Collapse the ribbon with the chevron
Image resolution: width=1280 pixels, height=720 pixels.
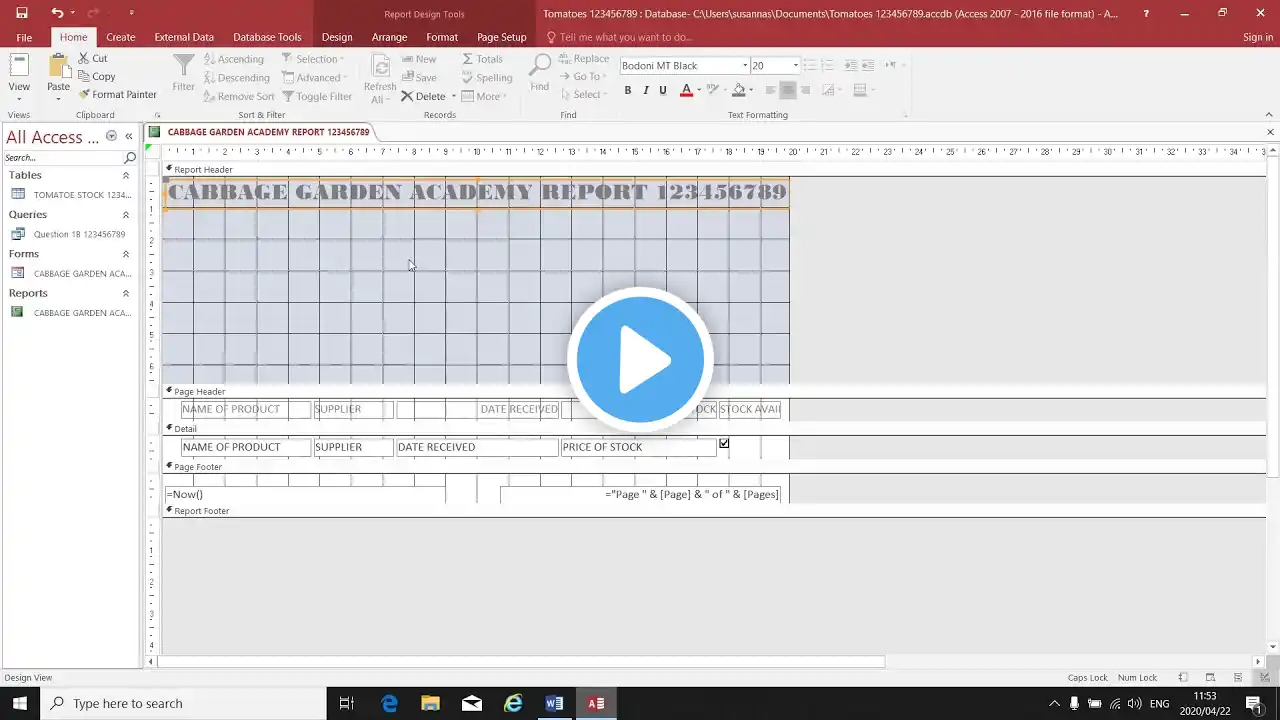point(1270,115)
